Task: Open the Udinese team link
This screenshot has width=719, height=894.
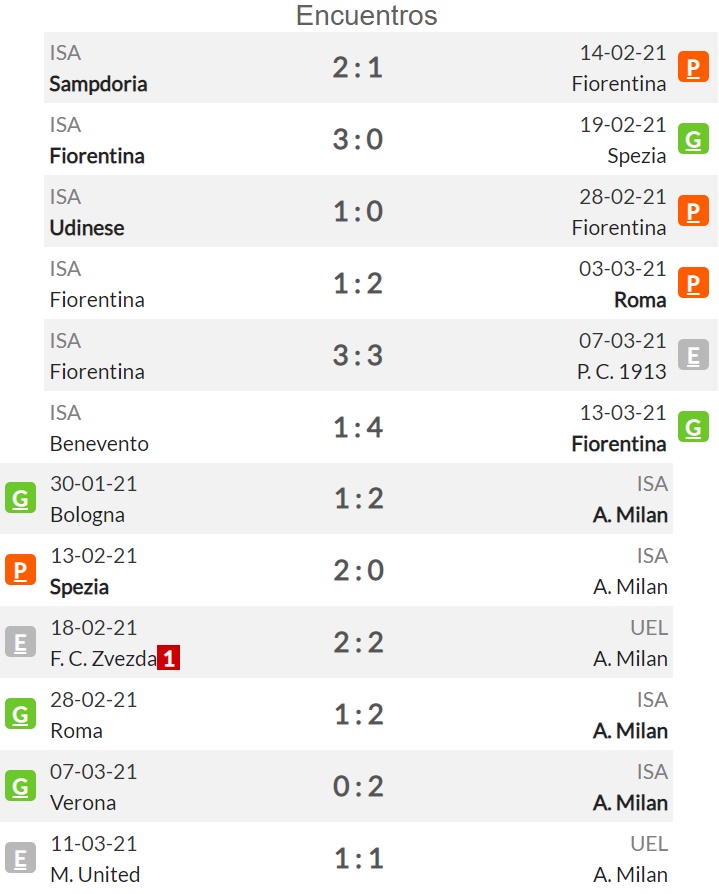Action: coord(87,228)
